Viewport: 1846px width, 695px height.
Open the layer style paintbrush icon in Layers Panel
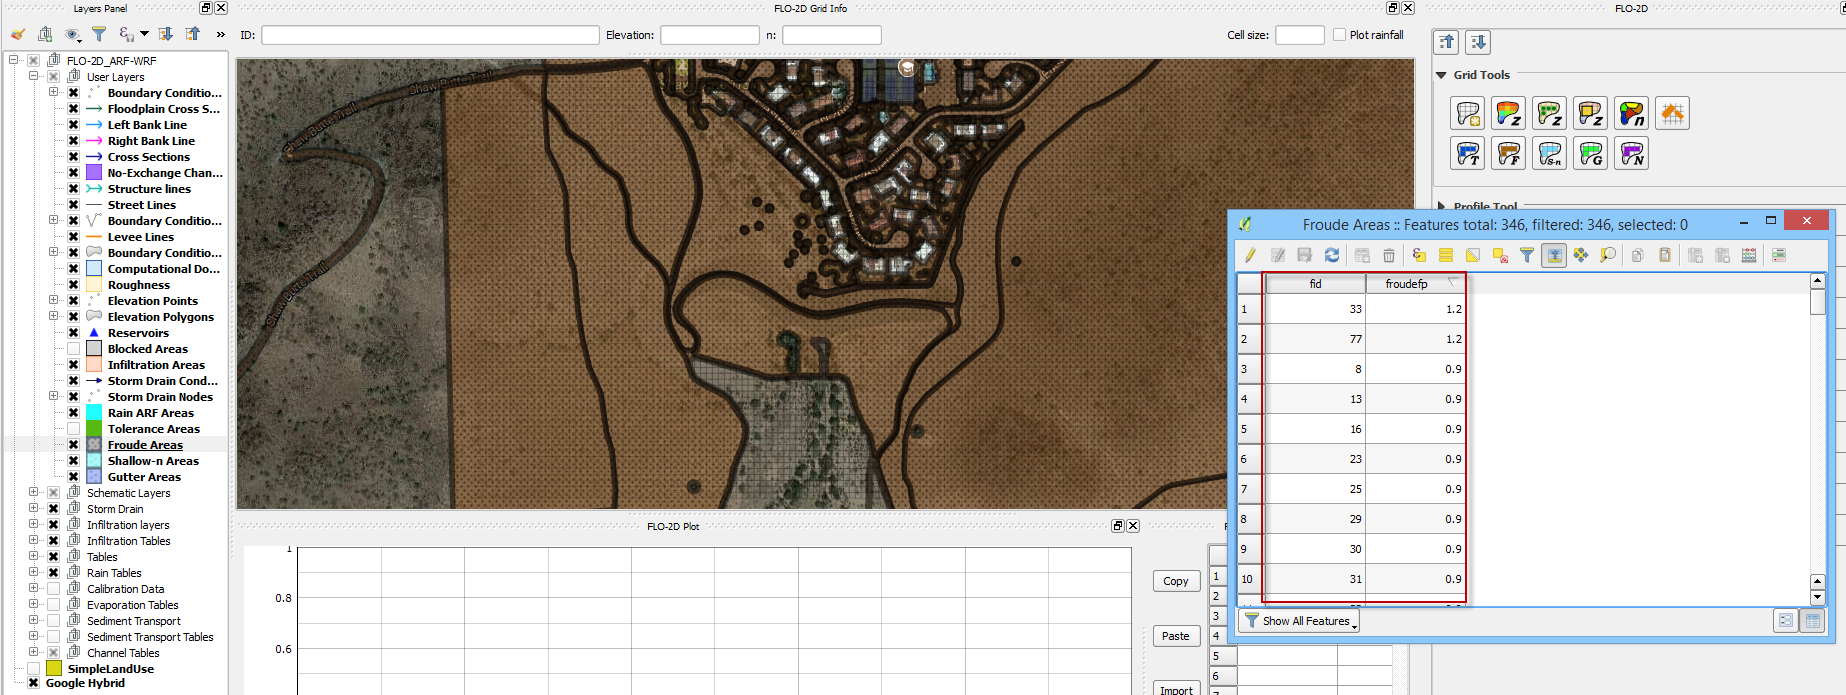18,34
